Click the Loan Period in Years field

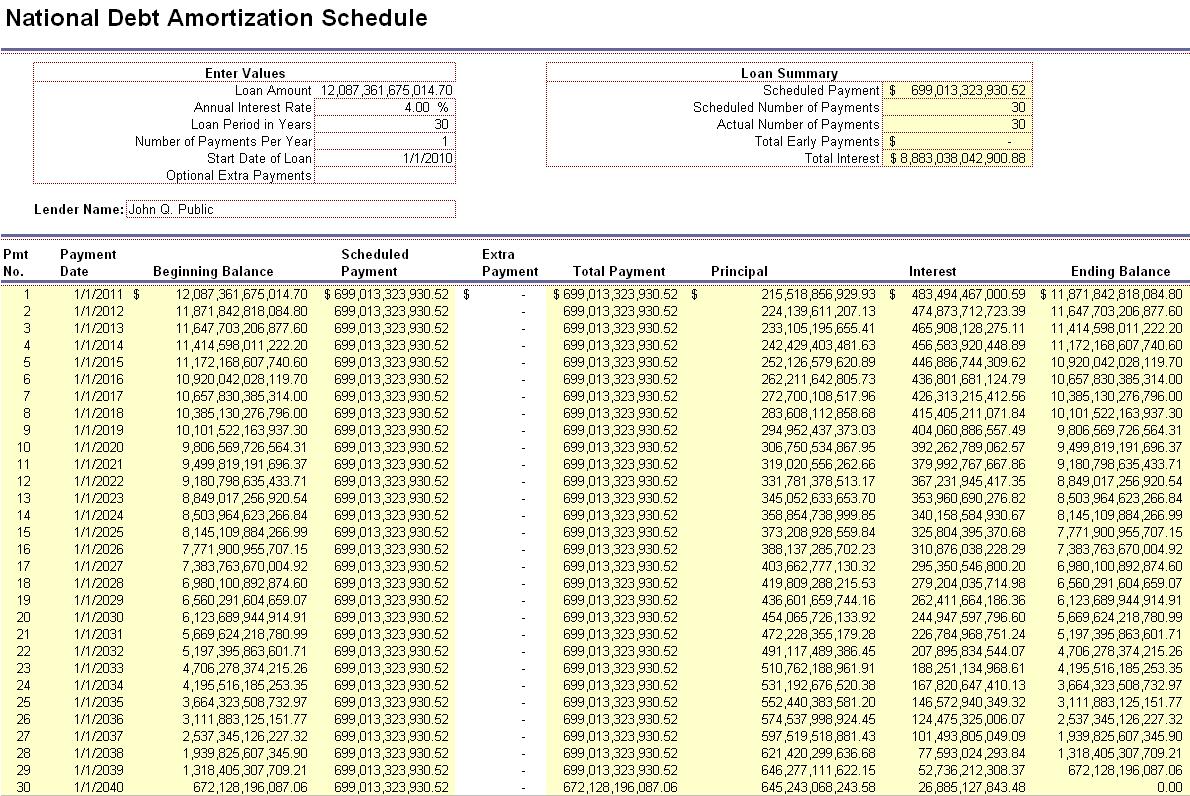click(385, 124)
